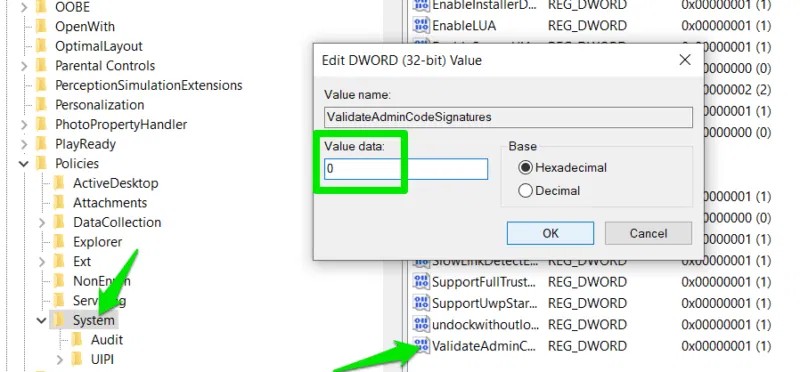Close the Edit DWORD dialog with X
Image resolution: width=800 pixels, height=372 pixels.
click(x=685, y=60)
